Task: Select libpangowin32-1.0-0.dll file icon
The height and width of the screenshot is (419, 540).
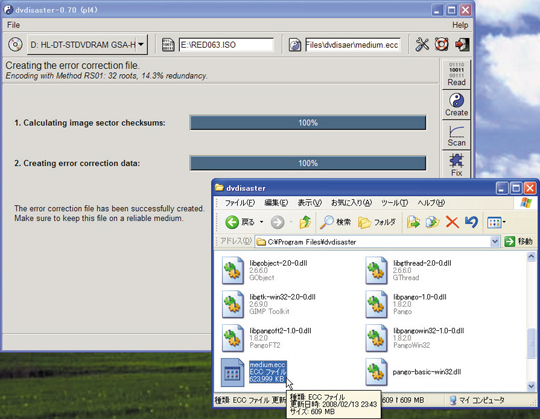Action: (376, 338)
